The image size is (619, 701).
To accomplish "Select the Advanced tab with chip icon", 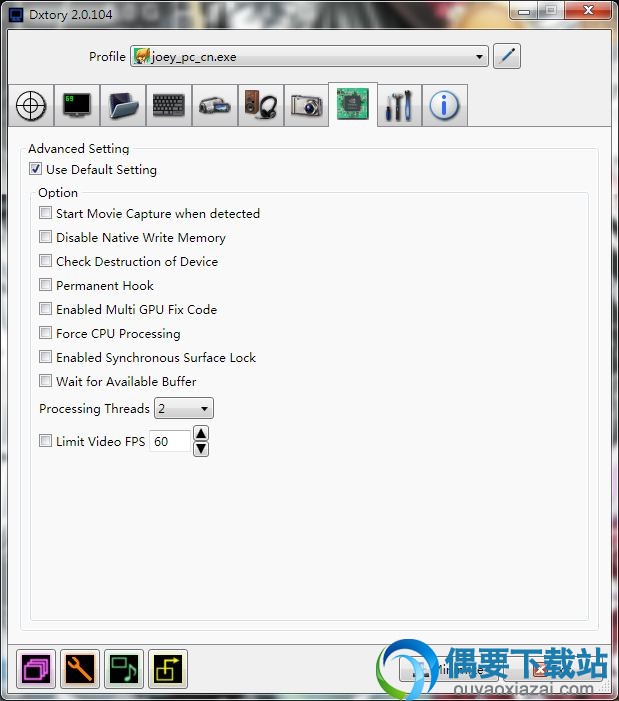I will click(x=353, y=105).
